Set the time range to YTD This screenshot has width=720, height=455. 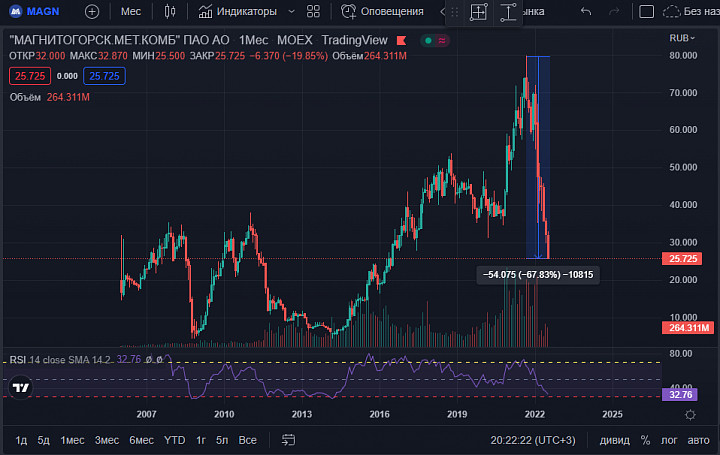174,440
